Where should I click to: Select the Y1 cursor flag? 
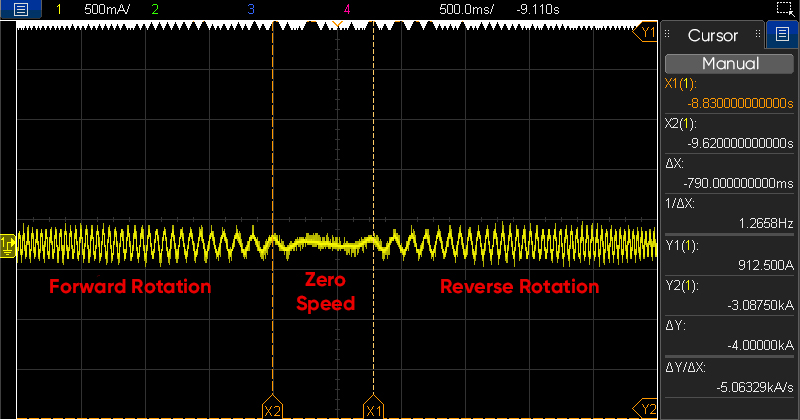click(647, 32)
